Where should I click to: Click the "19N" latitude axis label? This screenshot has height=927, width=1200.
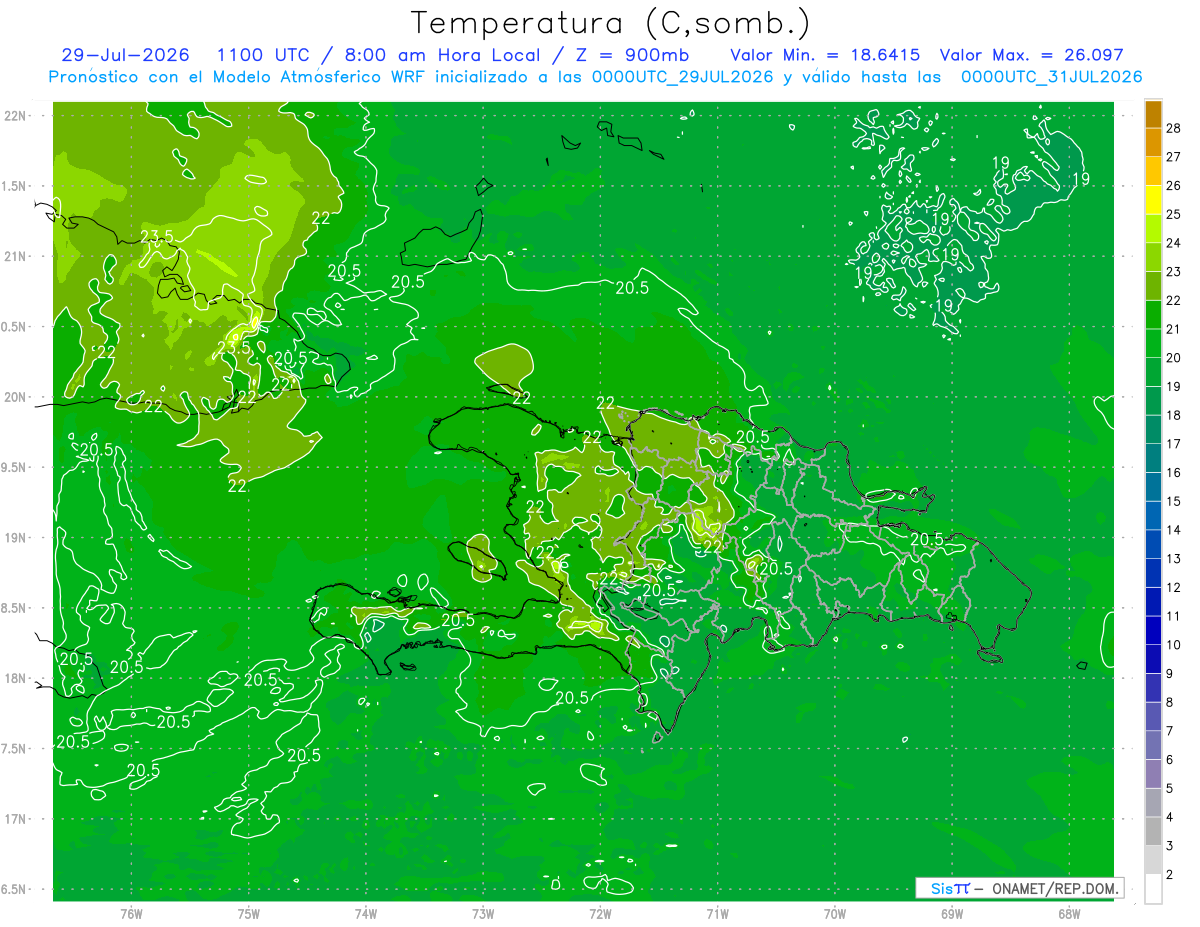tap(15, 538)
